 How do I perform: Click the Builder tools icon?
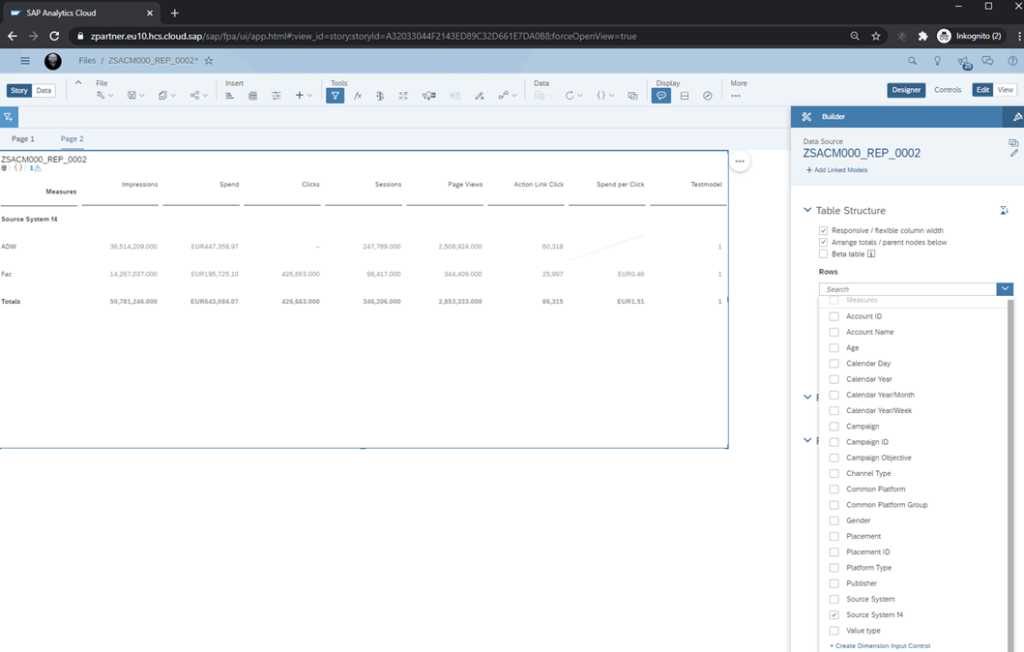(x=807, y=117)
